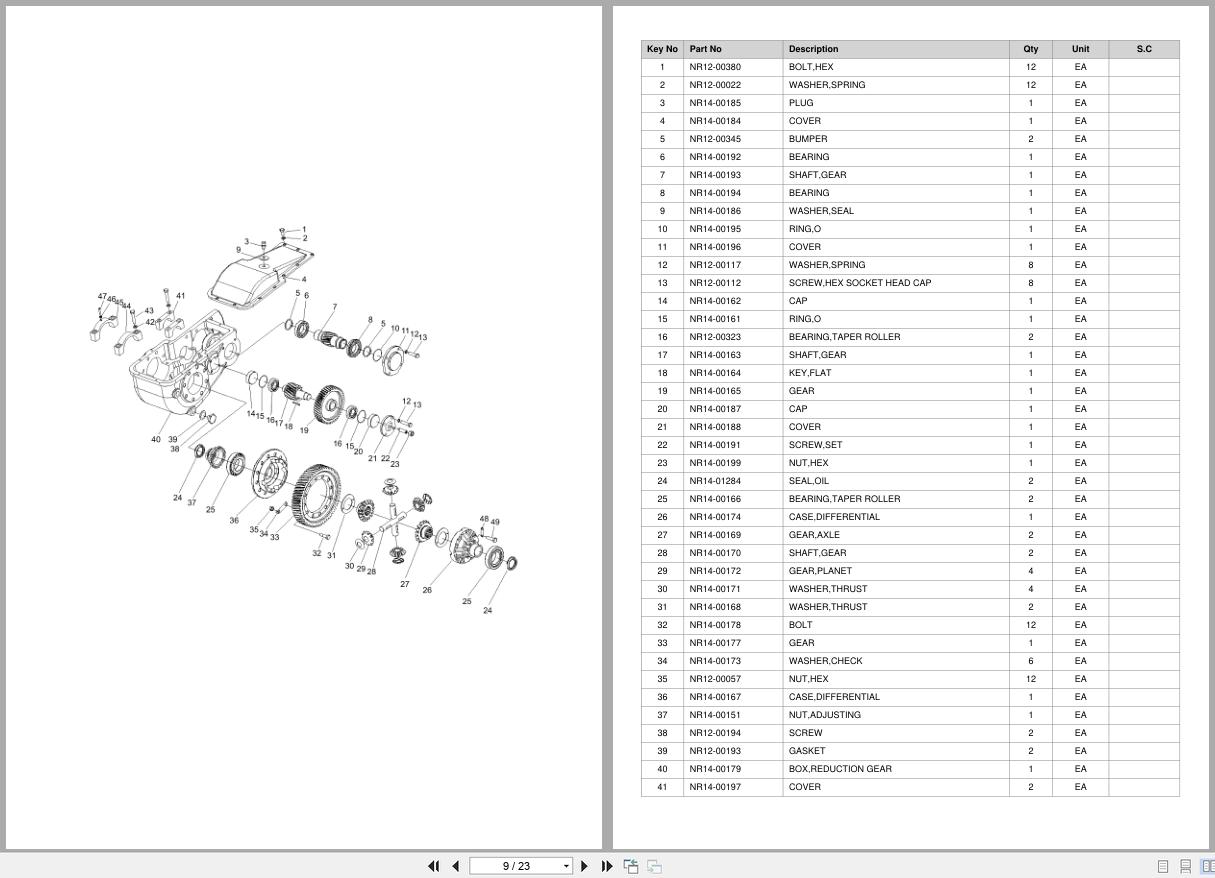Switch to single page view layout

coord(1163,866)
